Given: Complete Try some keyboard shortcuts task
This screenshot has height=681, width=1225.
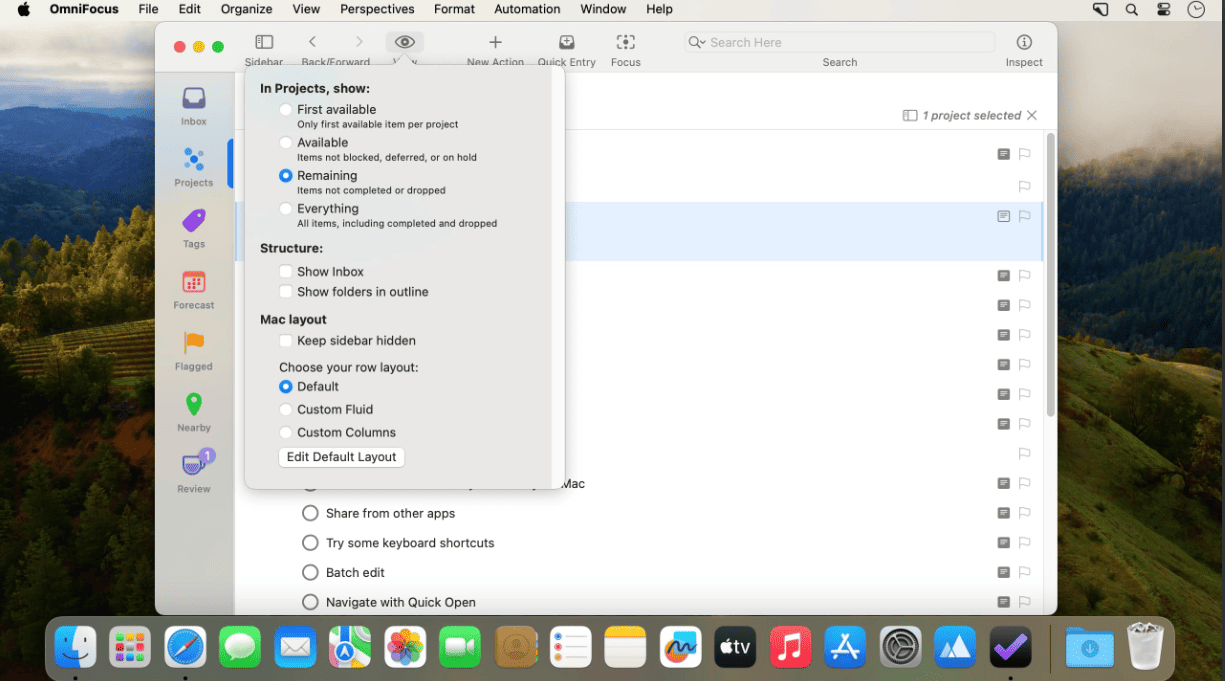Looking at the screenshot, I should [x=310, y=543].
